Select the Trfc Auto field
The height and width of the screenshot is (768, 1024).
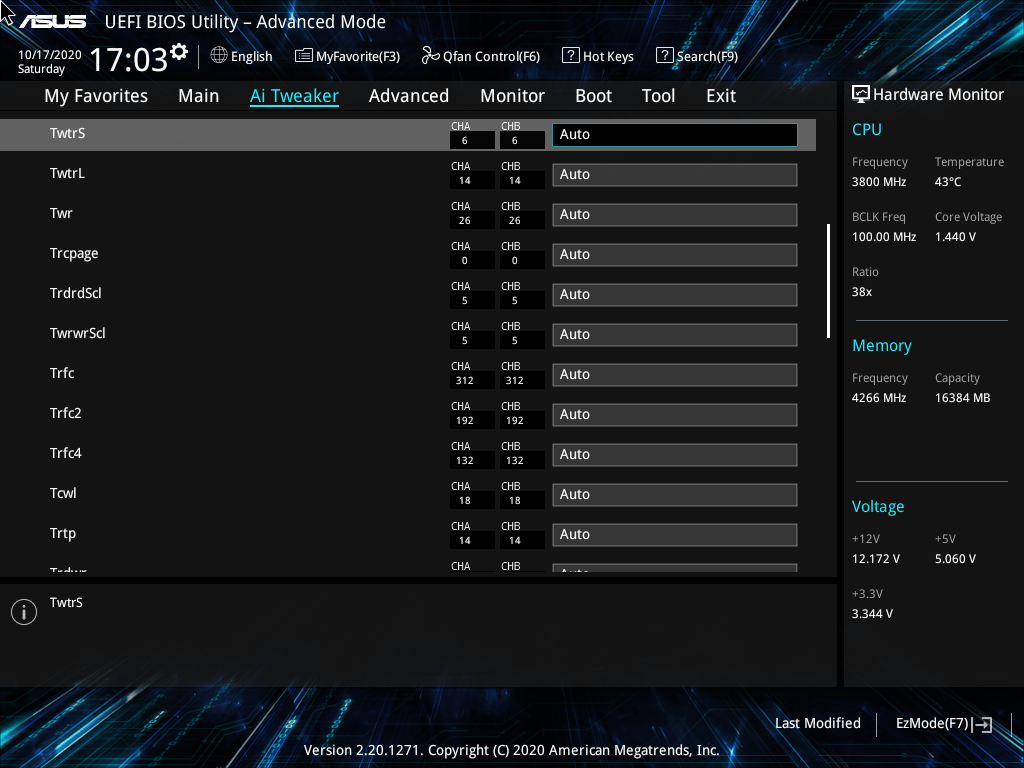tap(675, 375)
